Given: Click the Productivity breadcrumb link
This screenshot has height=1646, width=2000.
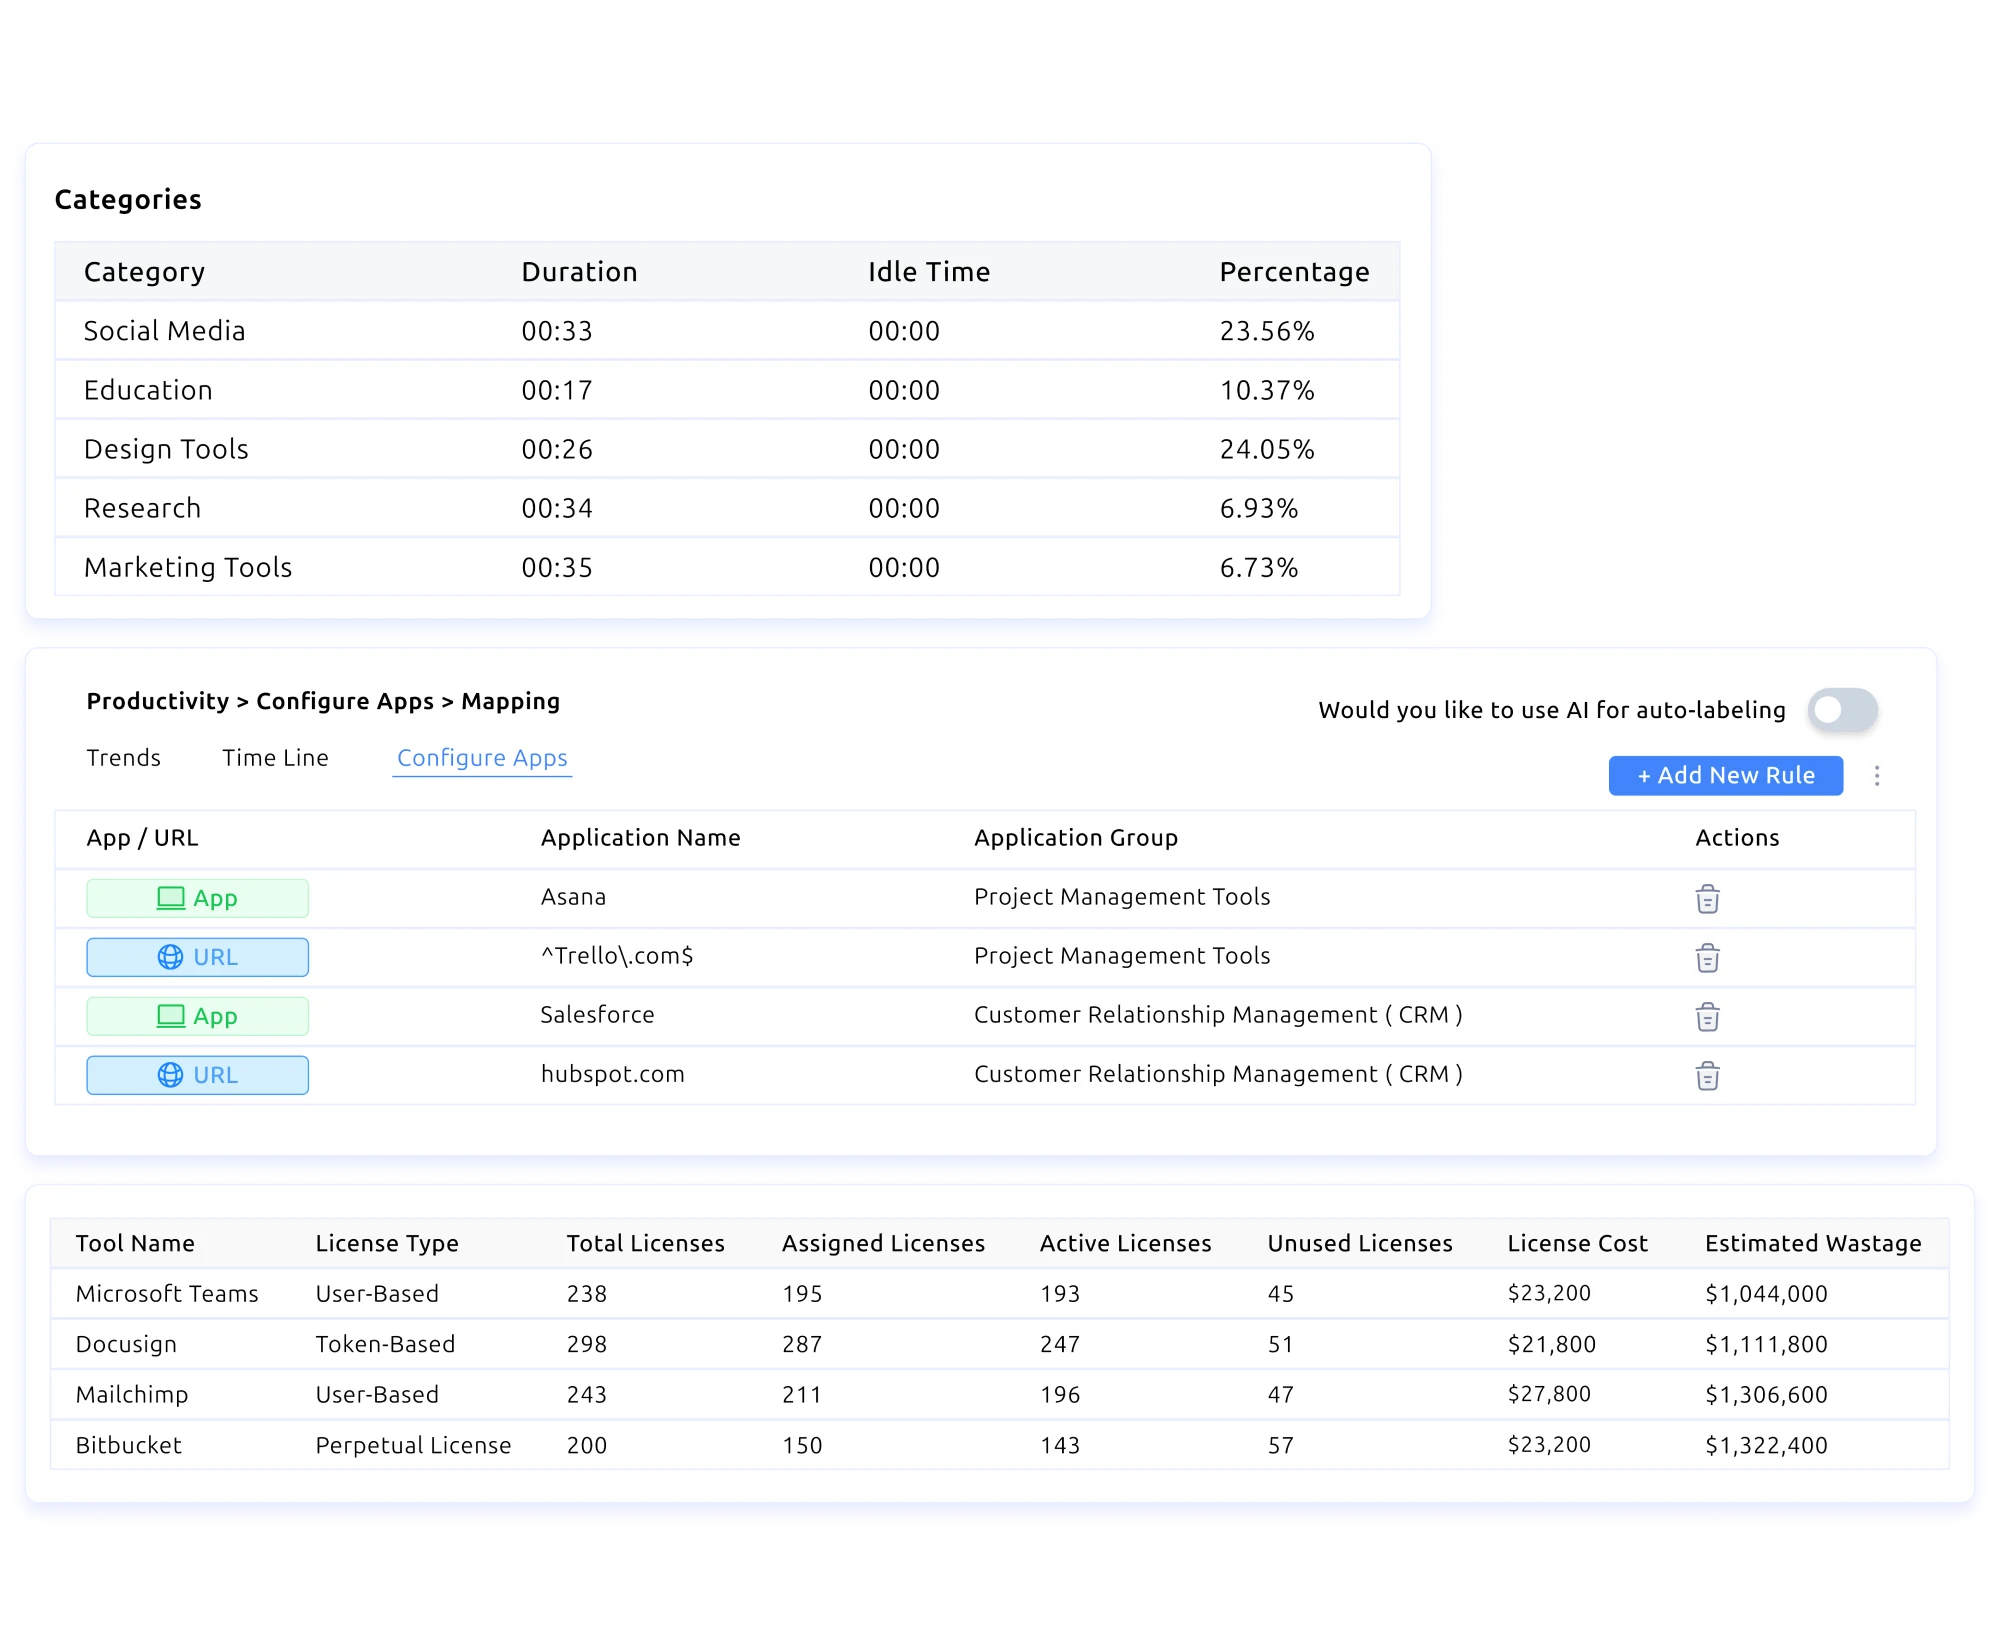Looking at the screenshot, I should [x=157, y=701].
